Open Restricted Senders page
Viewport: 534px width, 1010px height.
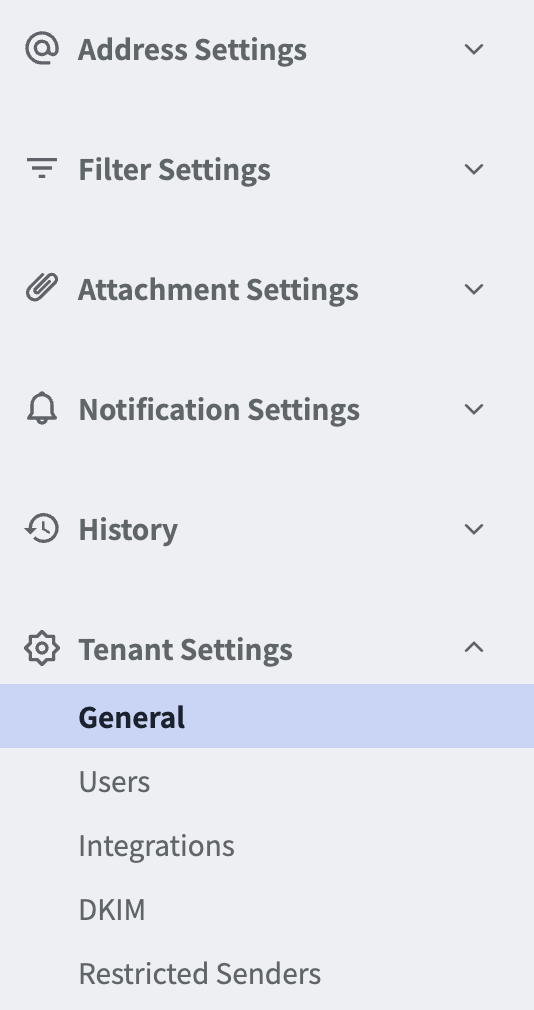(x=200, y=973)
